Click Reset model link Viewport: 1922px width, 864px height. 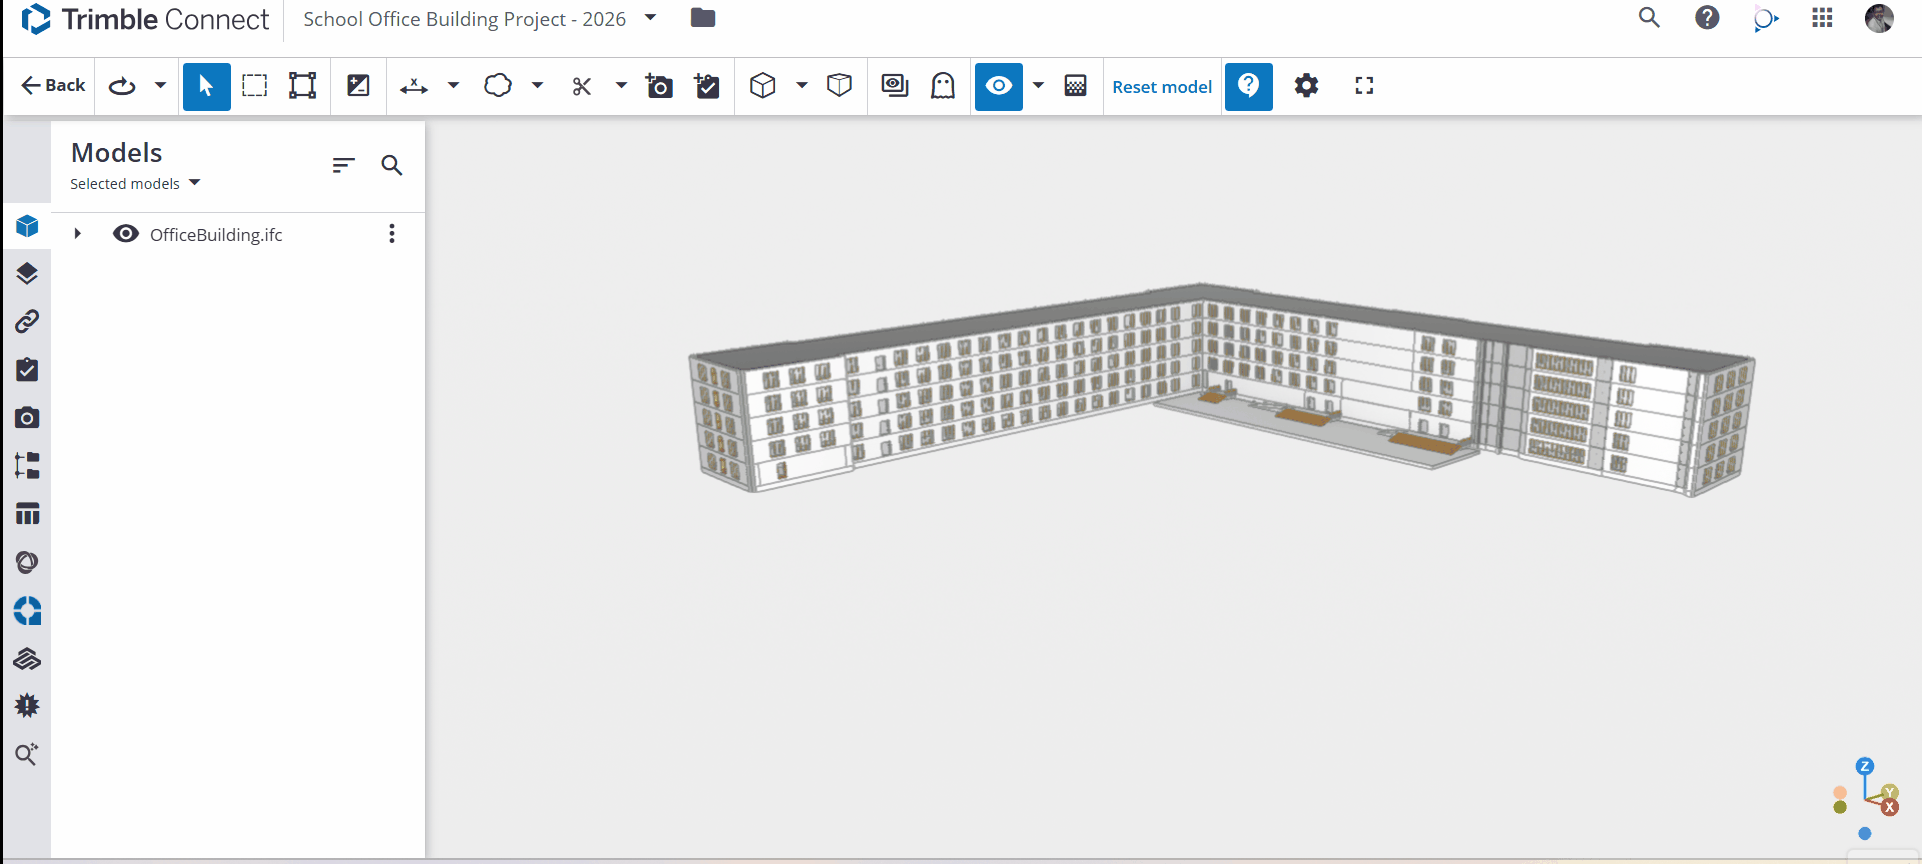pos(1162,87)
